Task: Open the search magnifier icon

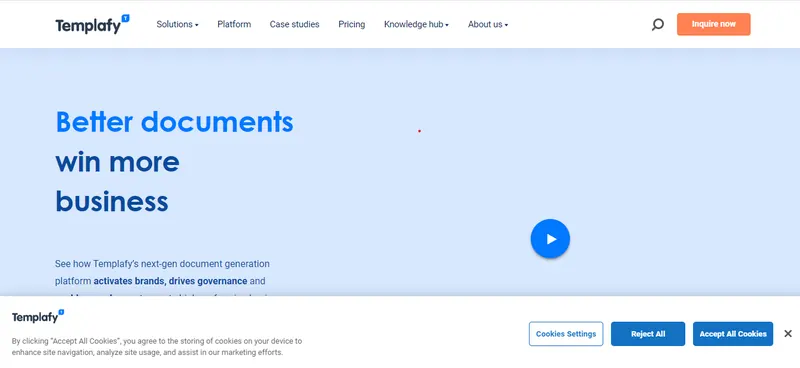Action: 658,24
